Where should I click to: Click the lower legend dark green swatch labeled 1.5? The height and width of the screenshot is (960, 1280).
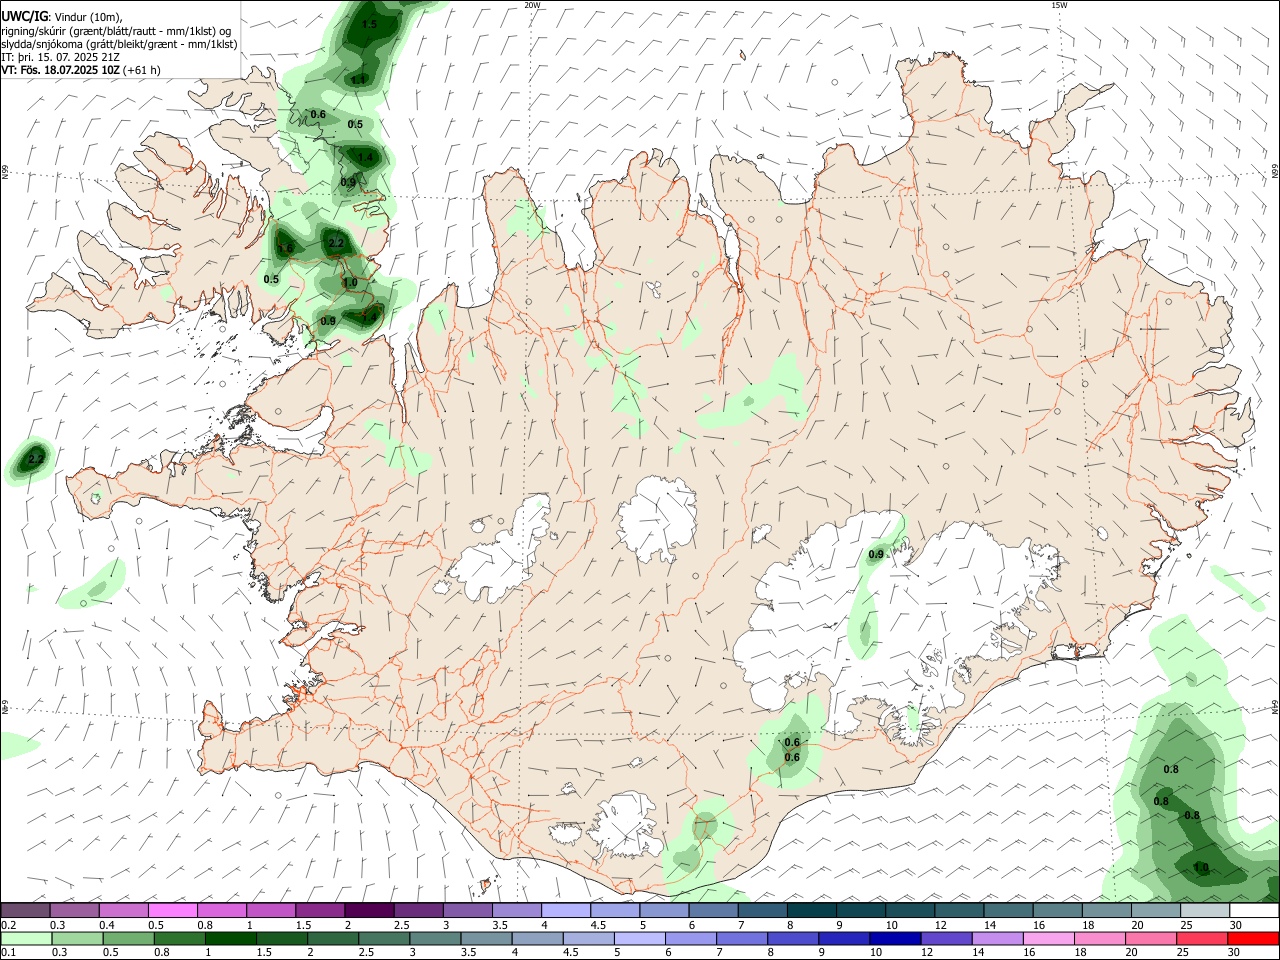pyautogui.click(x=280, y=938)
